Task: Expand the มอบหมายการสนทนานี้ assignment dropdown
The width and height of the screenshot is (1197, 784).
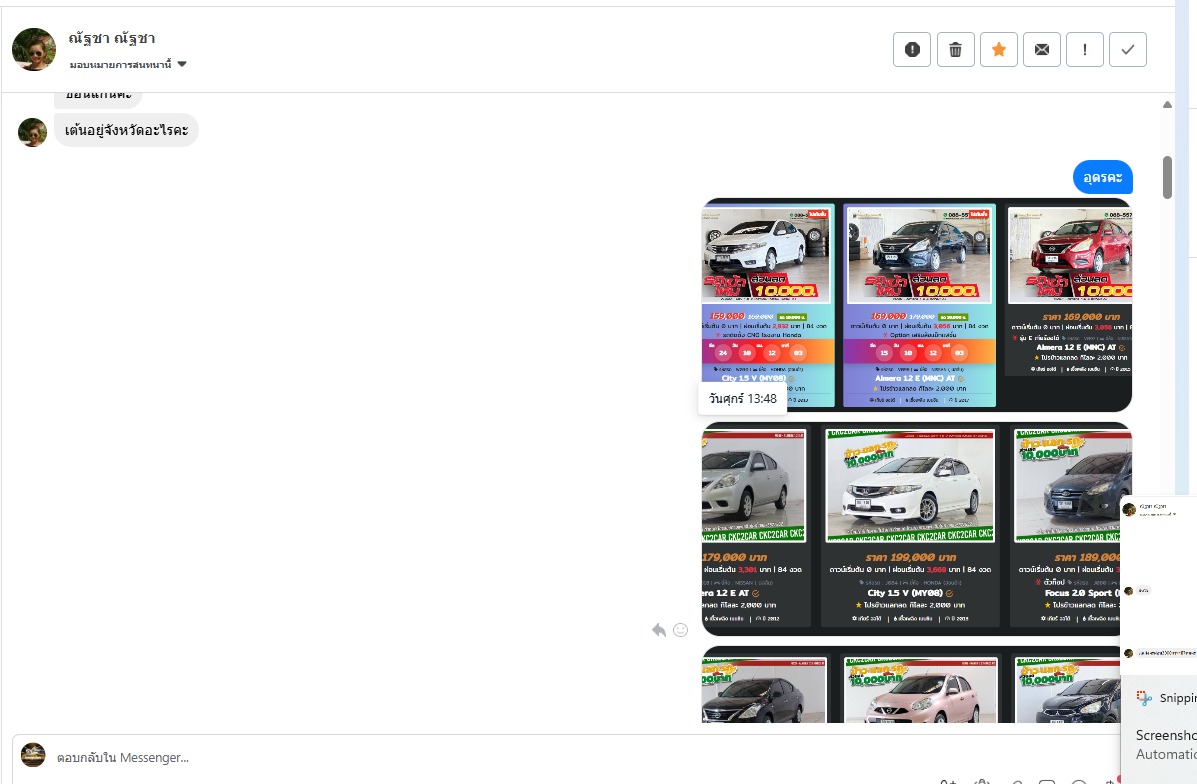Action: tap(121, 65)
